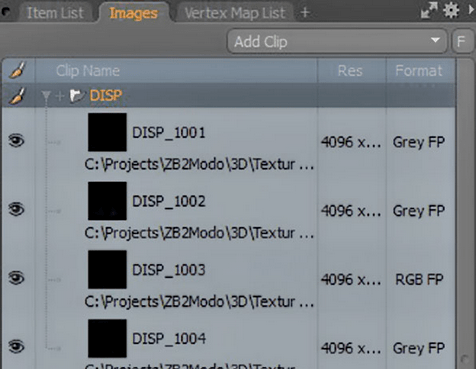Open panel settings gear icon
Image resolution: width=476 pixels, height=369 pixels.
[x=451, y=10]
